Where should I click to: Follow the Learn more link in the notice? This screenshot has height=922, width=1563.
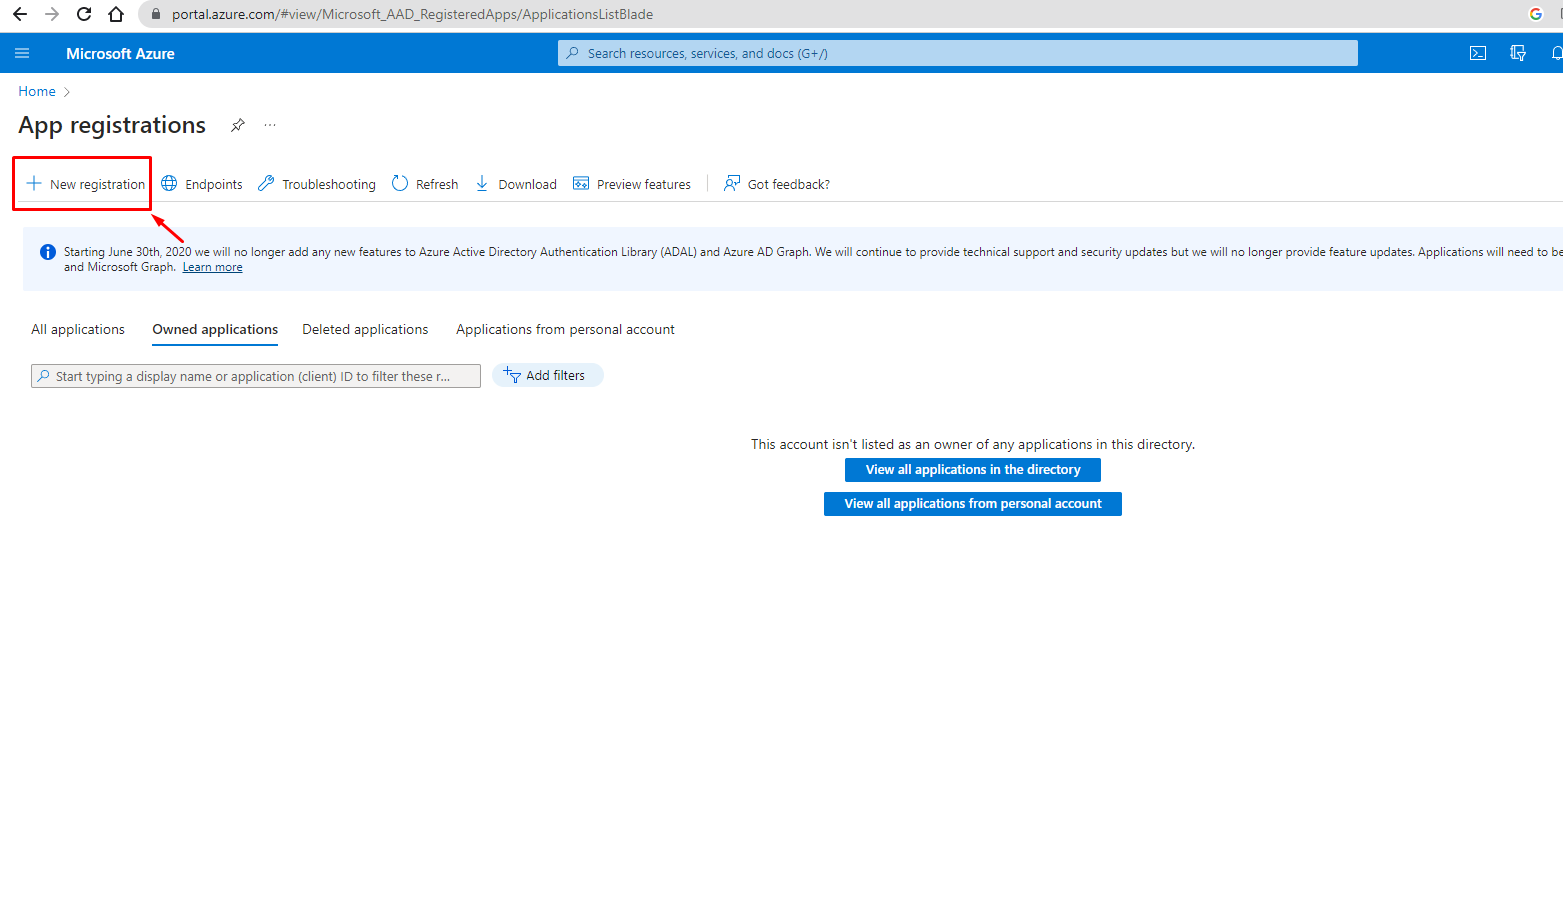pyautogui.click(x=212, y=267)
